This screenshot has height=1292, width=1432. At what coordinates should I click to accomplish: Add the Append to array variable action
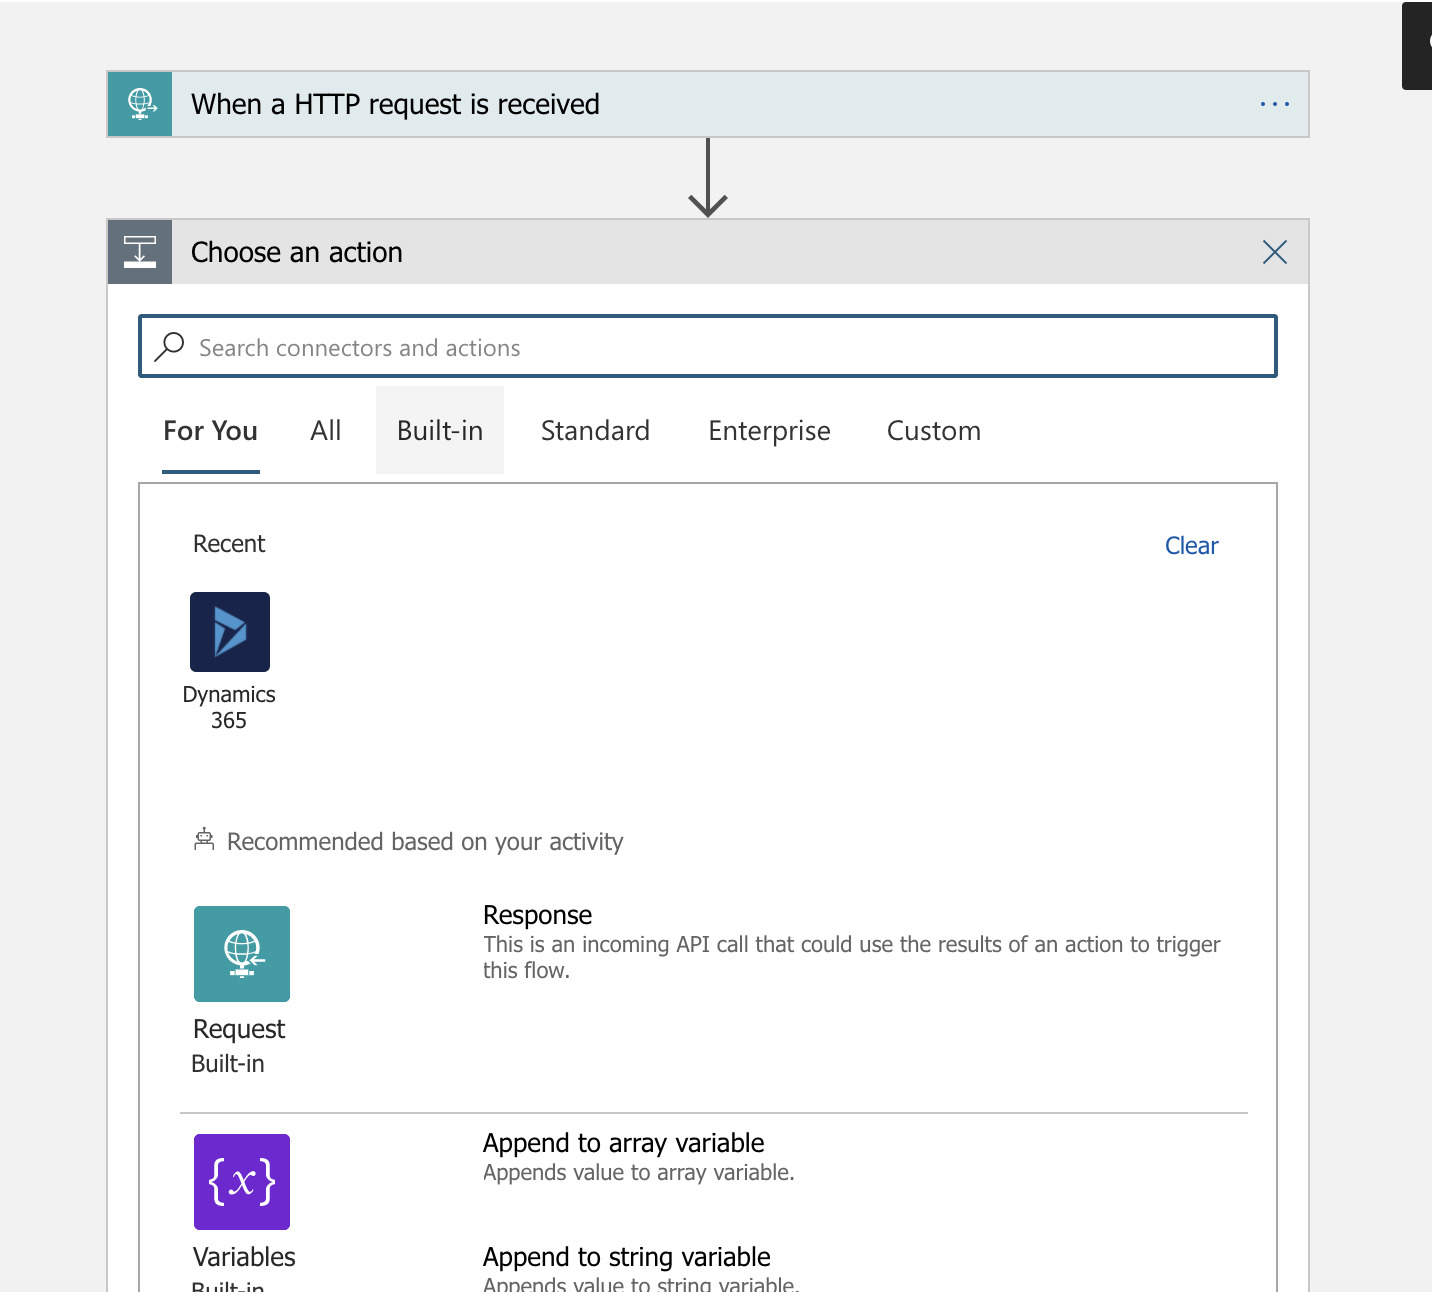point(623,1143)
